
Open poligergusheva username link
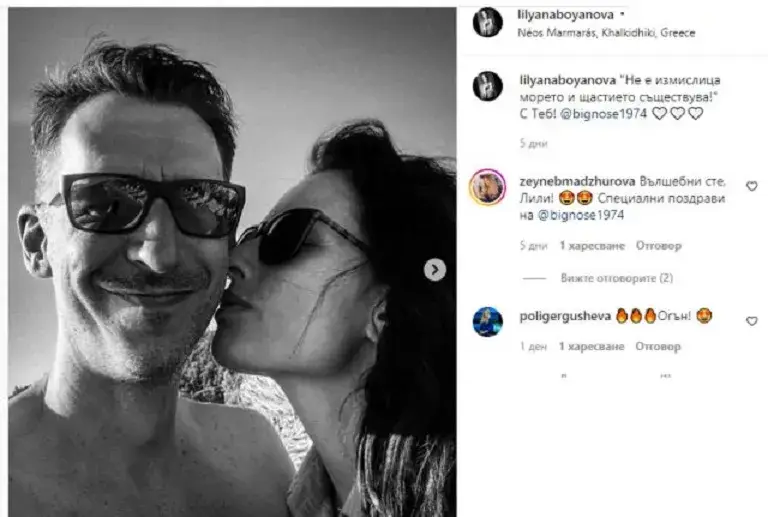pyautogui.click(x=565, y=316)
